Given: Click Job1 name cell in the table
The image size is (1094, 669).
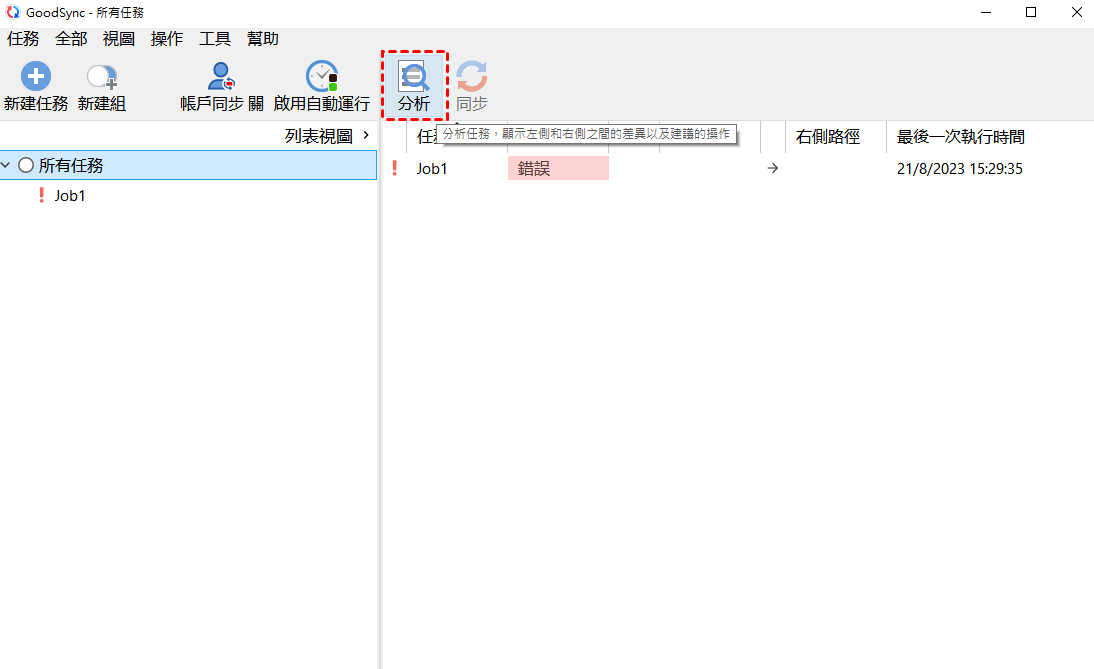Looking at the screenshot, I should (x=432, y=168).
